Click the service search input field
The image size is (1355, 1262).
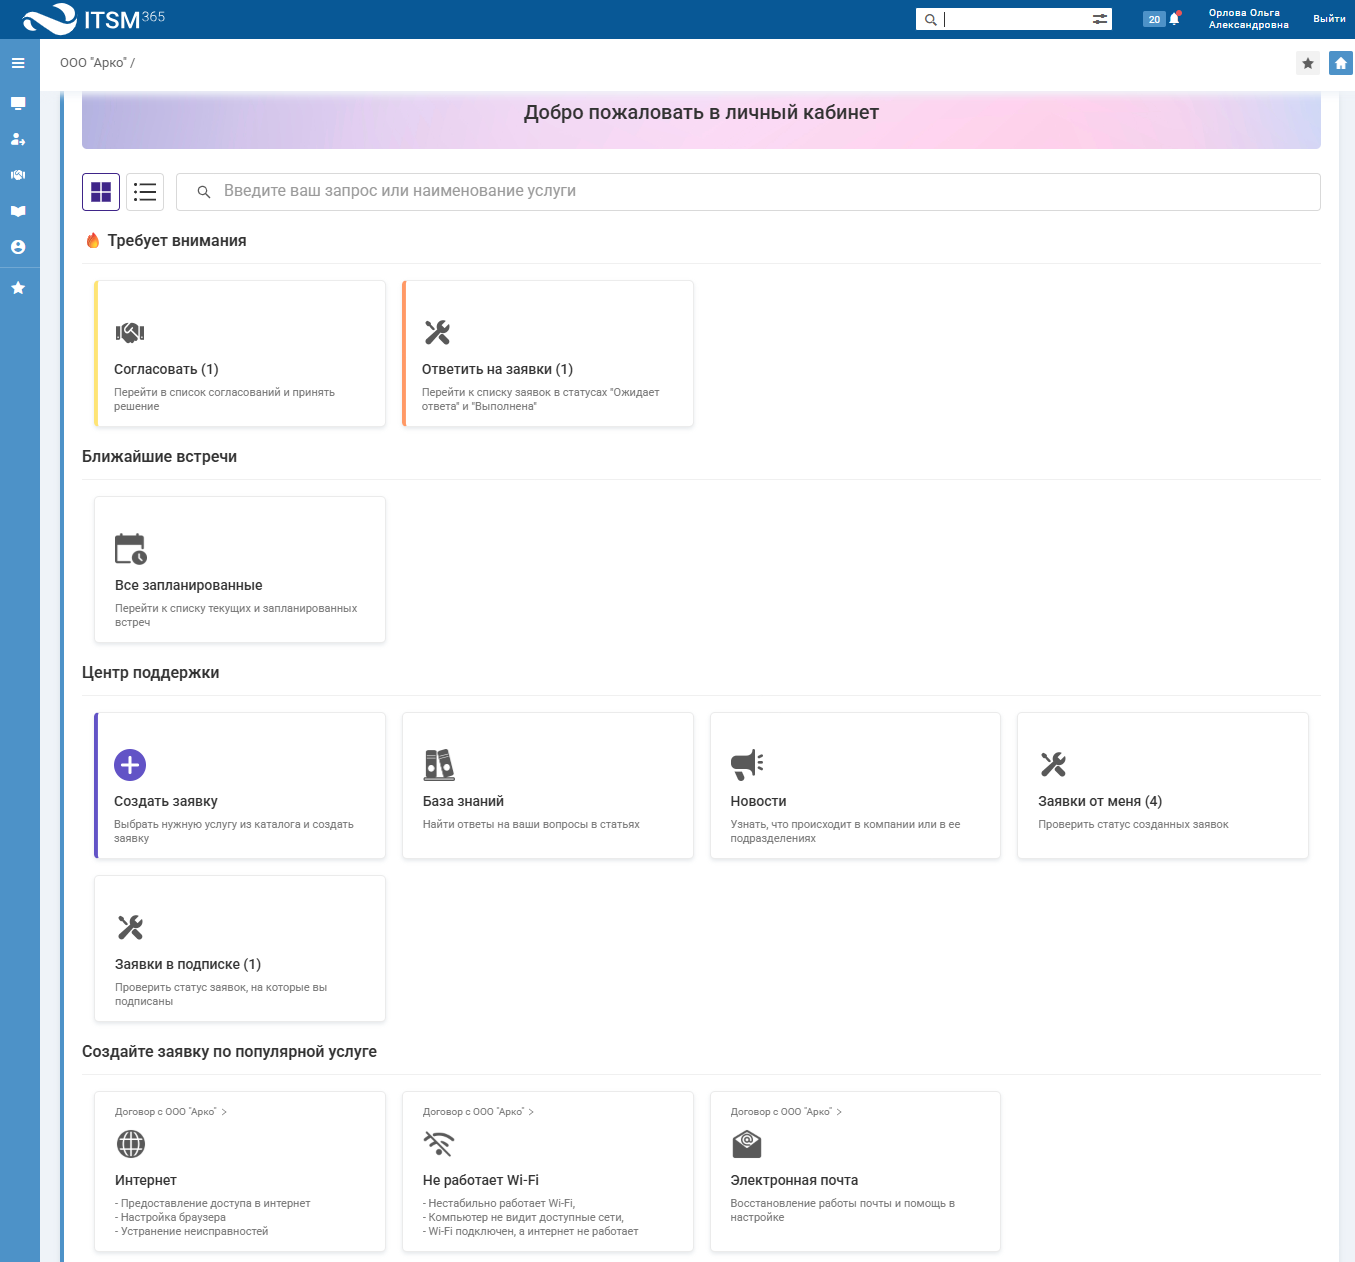[x=760, y=192]
